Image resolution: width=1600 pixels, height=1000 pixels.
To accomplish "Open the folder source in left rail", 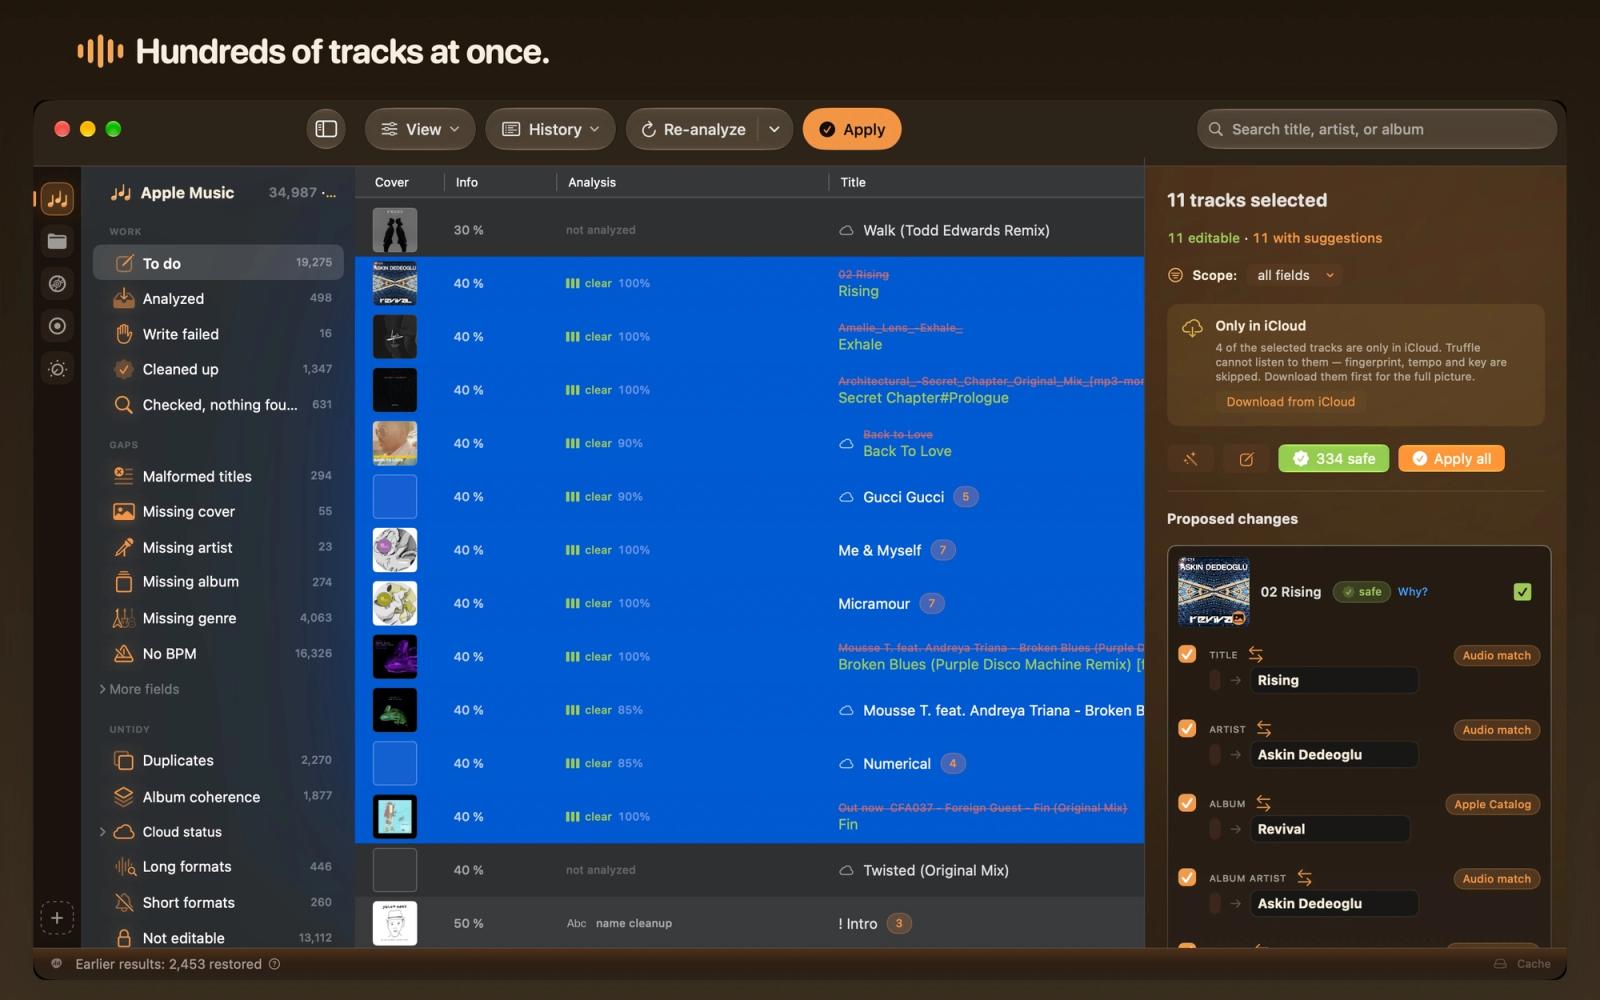I will click(57, 241).
